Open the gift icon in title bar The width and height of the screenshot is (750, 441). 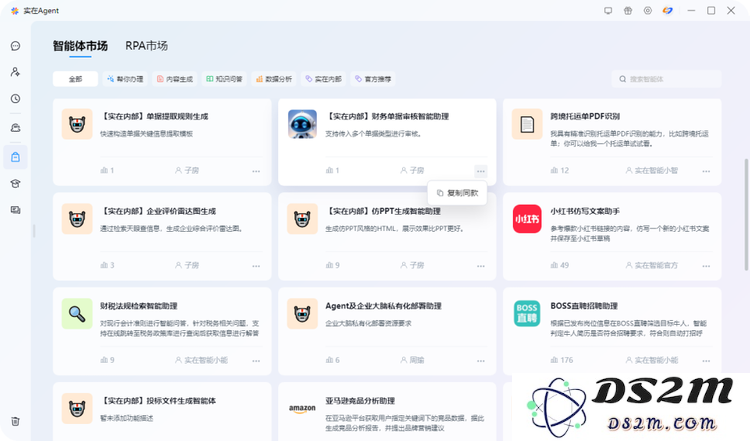click(628, 11)
